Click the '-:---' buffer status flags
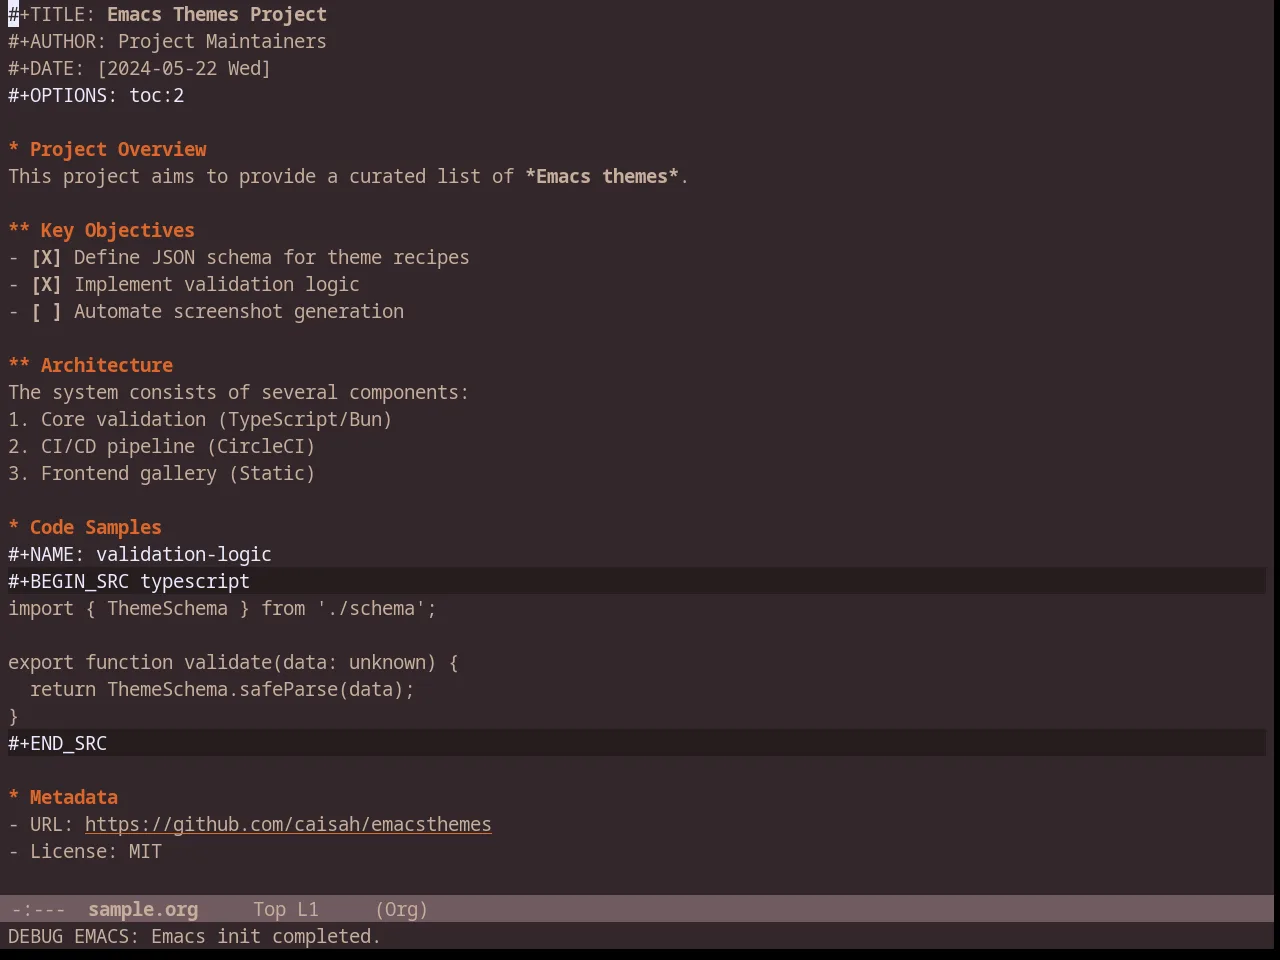1280x960 pixels. tap(38, 909)
